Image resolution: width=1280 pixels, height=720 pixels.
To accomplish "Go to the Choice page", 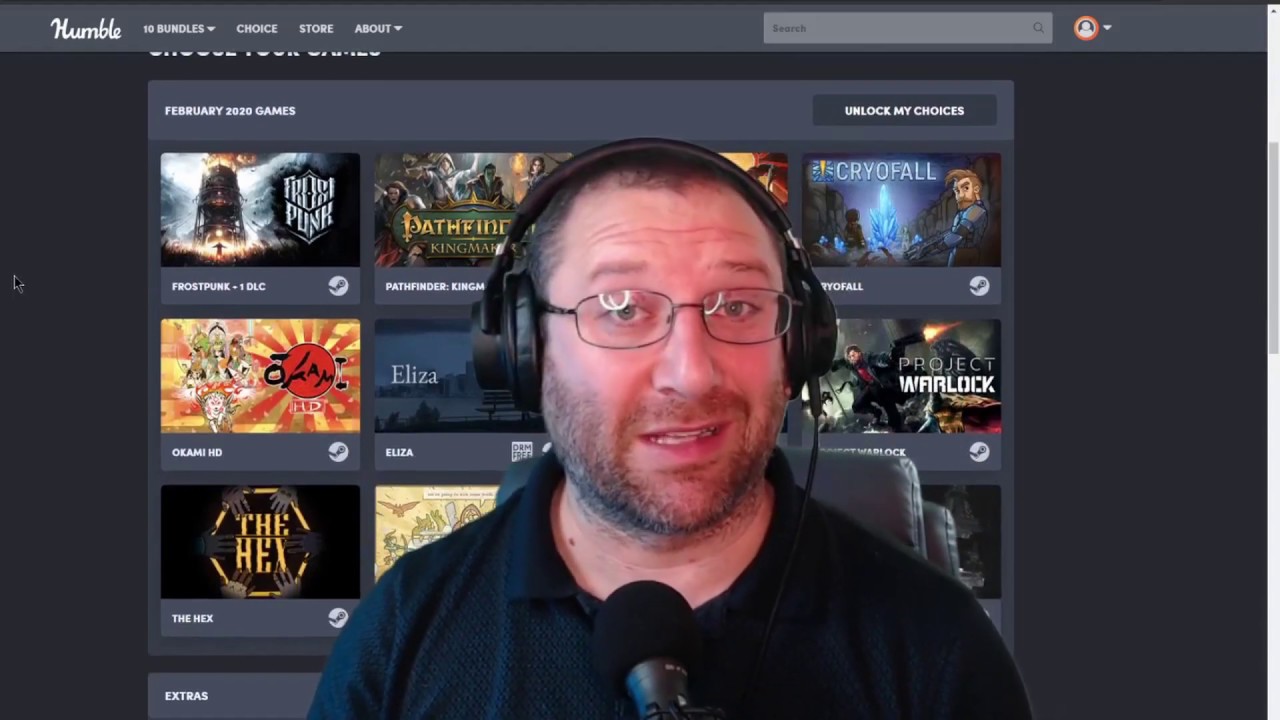I will coord(257,29).
